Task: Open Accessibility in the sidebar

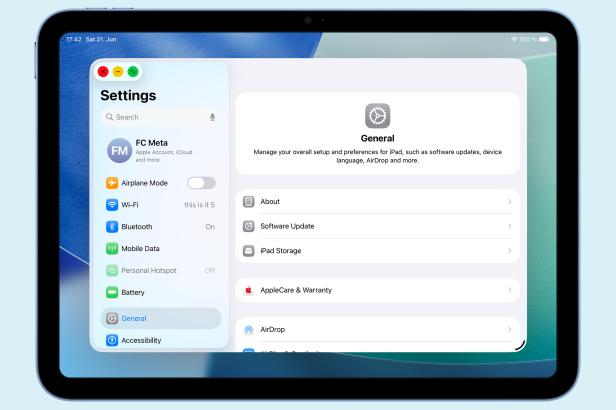Action: coord(161,340)
